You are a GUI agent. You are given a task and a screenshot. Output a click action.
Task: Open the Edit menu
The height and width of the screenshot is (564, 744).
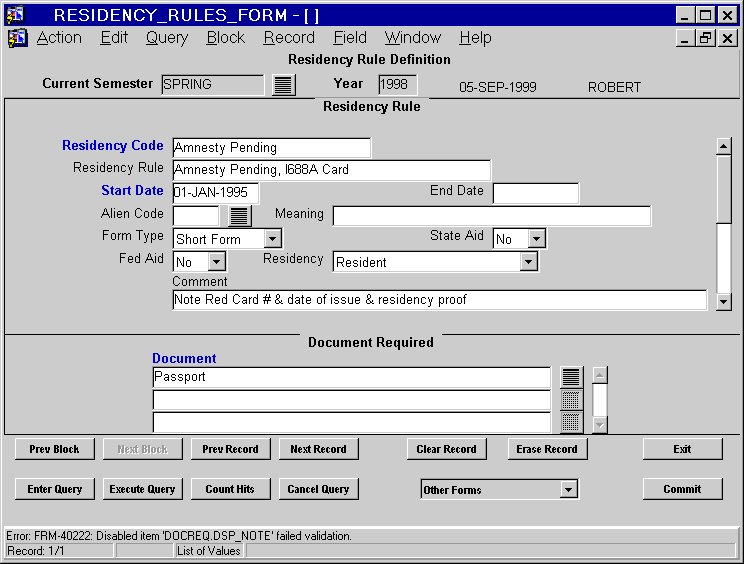tap(114, 37)
